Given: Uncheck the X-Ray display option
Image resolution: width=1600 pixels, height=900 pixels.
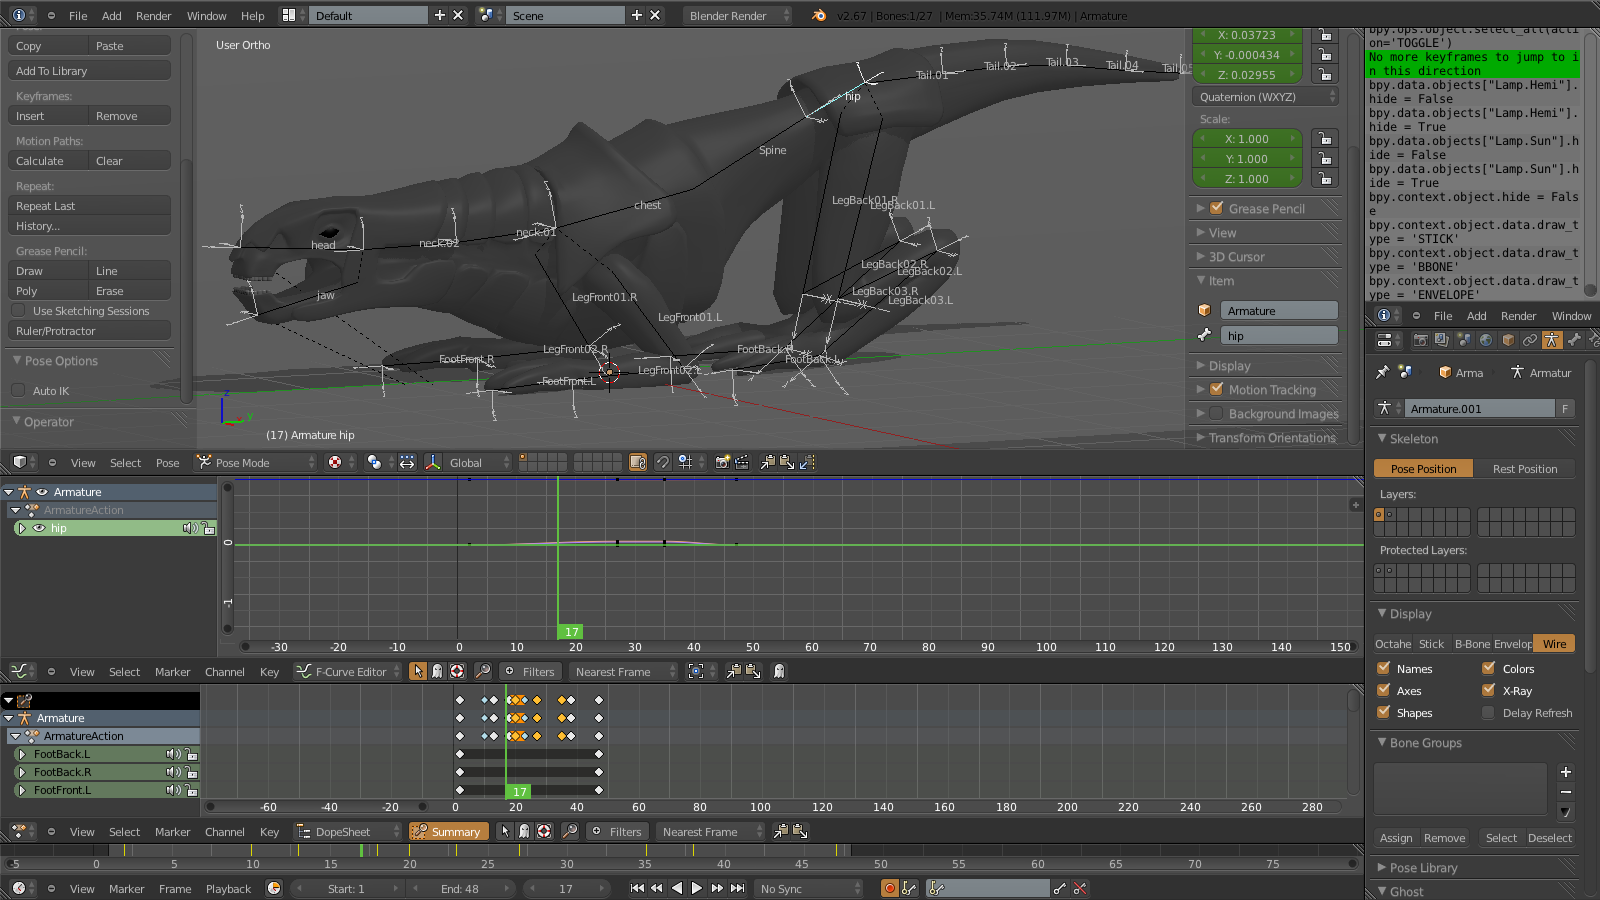Looking at the screenshot, I should click(1488, 690).
